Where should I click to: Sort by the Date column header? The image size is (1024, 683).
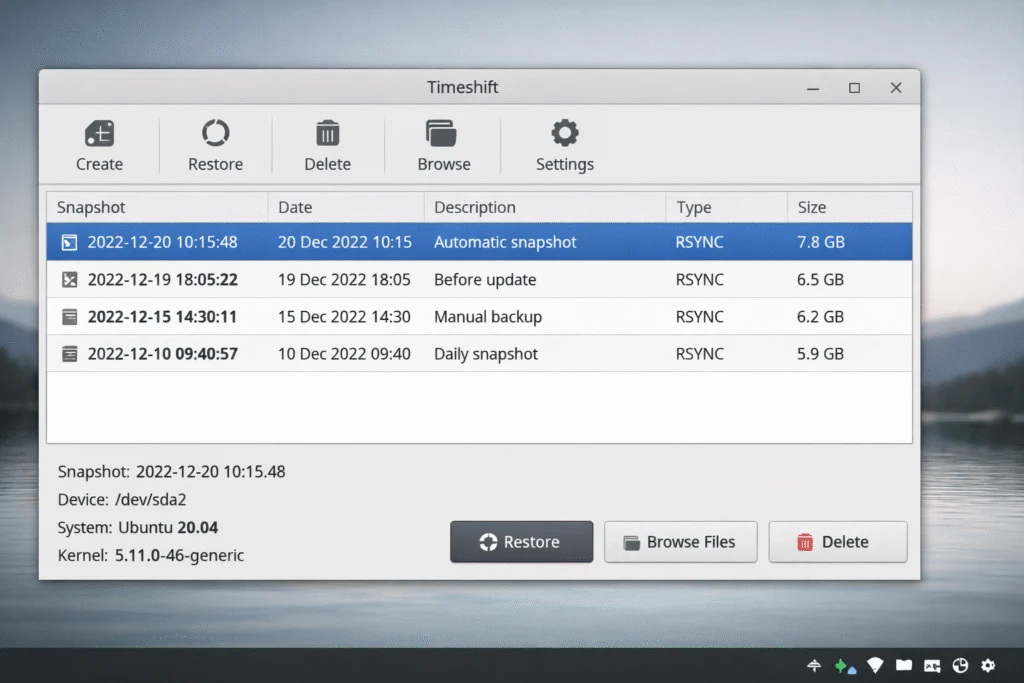pyautogui.click(x=295, y=207)
